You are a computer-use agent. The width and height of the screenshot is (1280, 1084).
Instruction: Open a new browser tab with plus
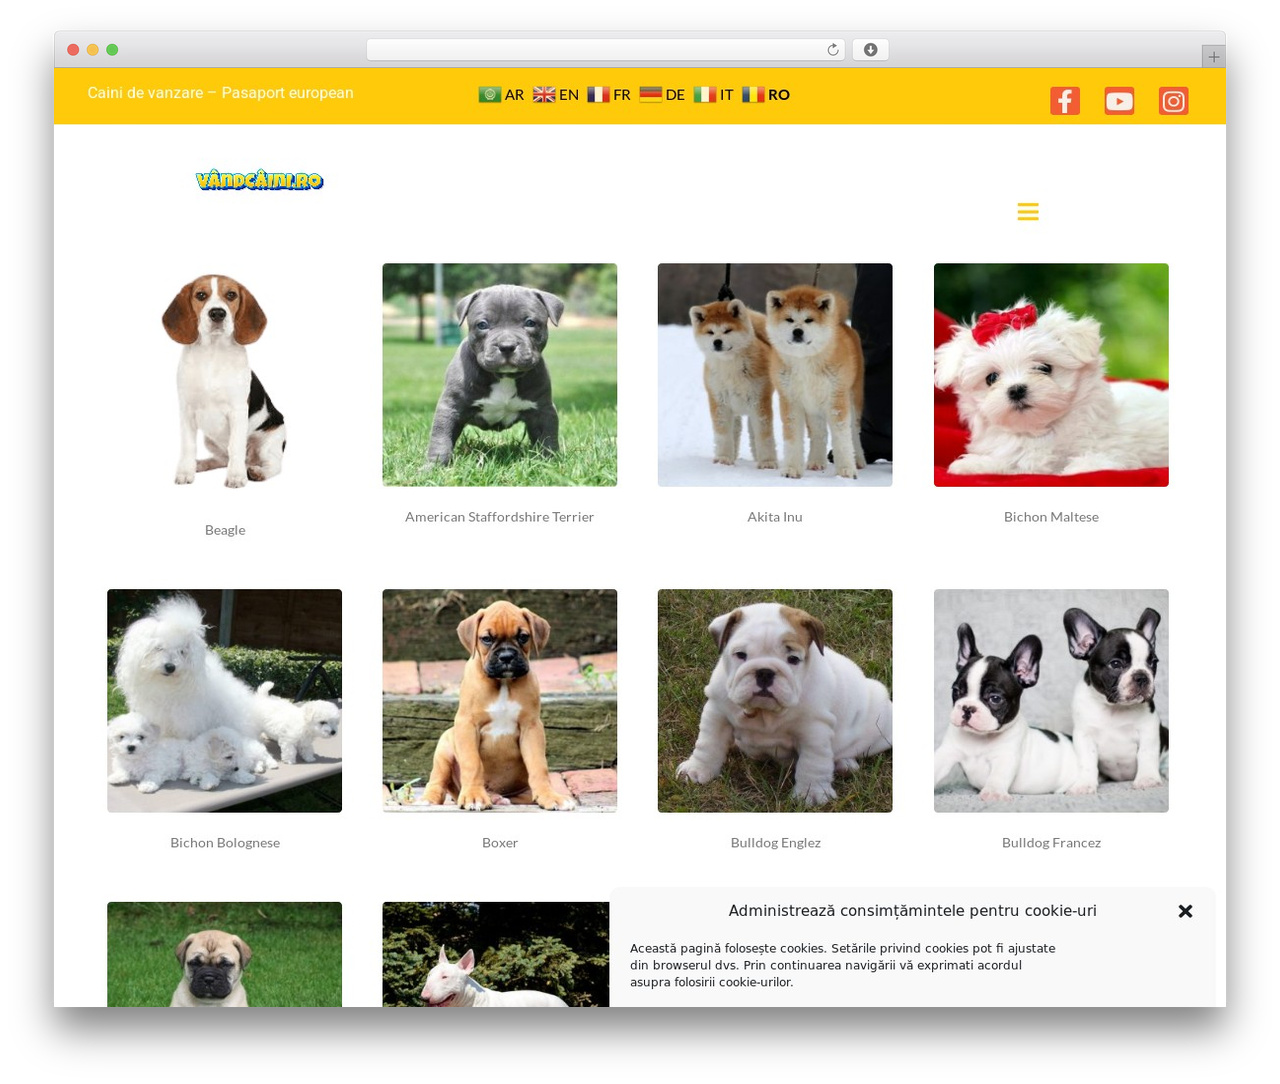point(1213,57)
